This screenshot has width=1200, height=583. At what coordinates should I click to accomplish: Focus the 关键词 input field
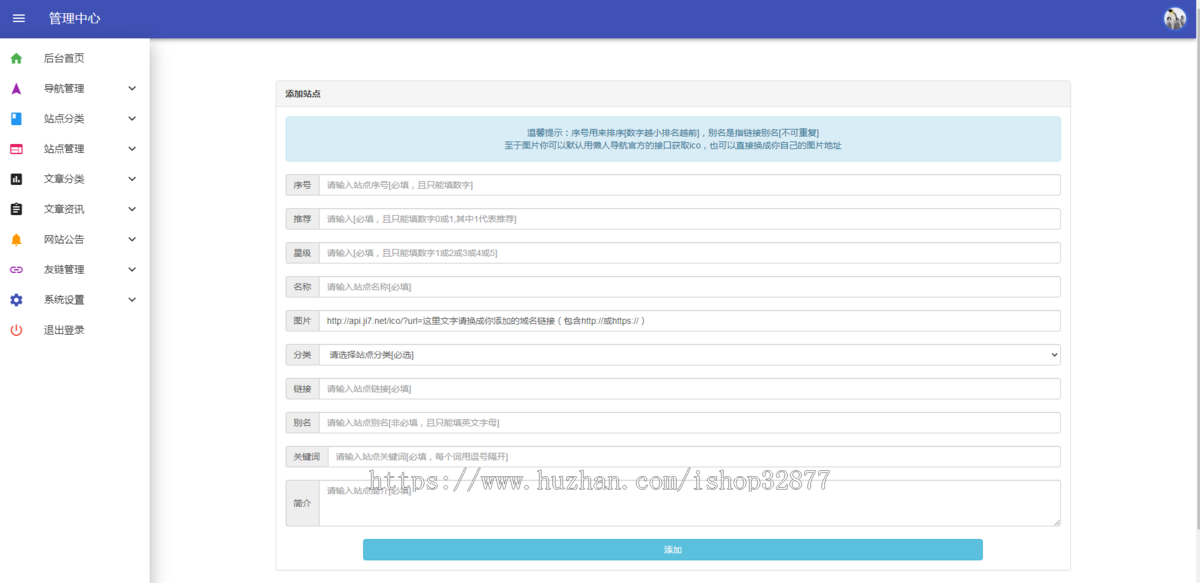(x=694, y=457)
